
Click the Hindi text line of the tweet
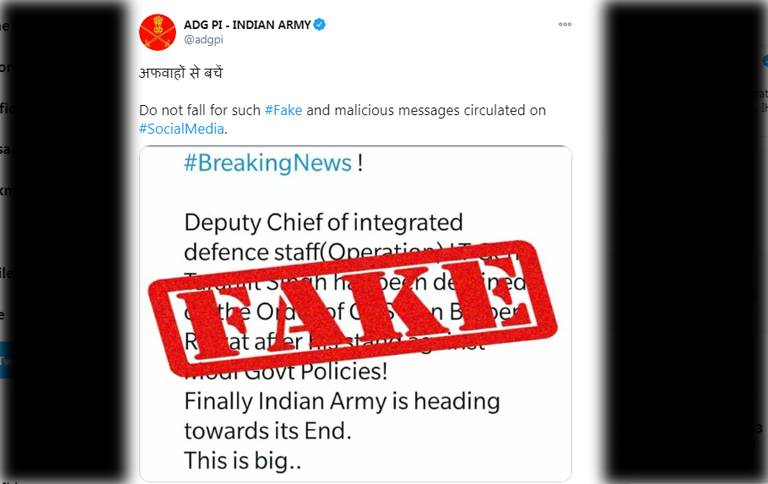[x=181, y=73]
